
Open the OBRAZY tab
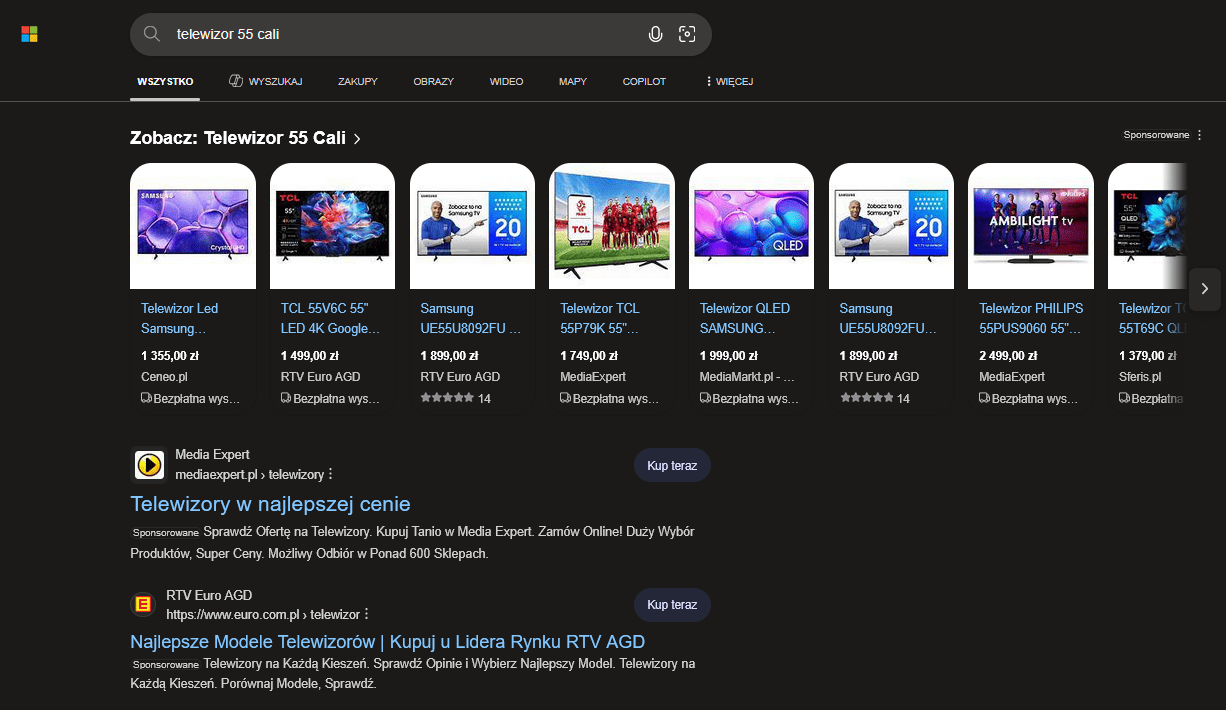point(434,81)
